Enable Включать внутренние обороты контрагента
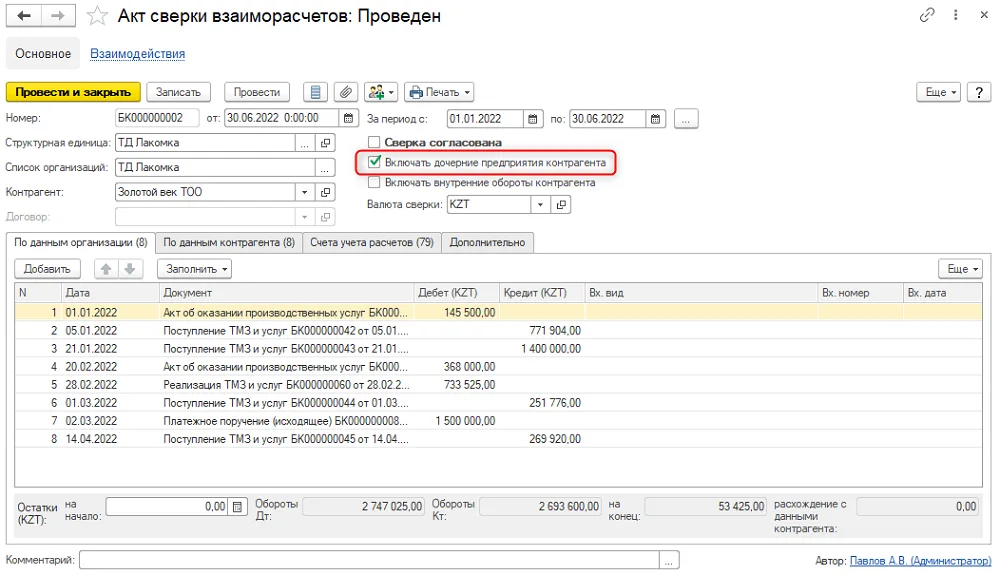 click(x=374, y=182)
